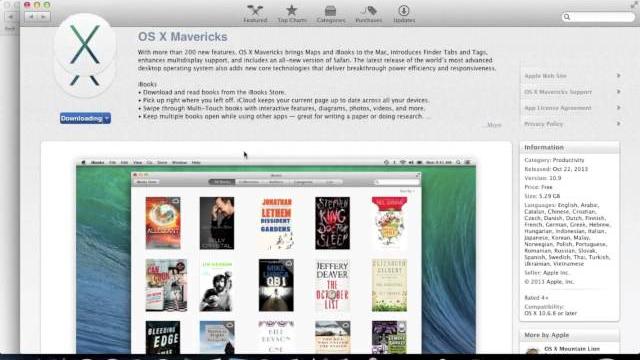The width and height of the screenshot is (640, 360).
Task: Click the Price: Free text
Action: click(x=538, y=187)
